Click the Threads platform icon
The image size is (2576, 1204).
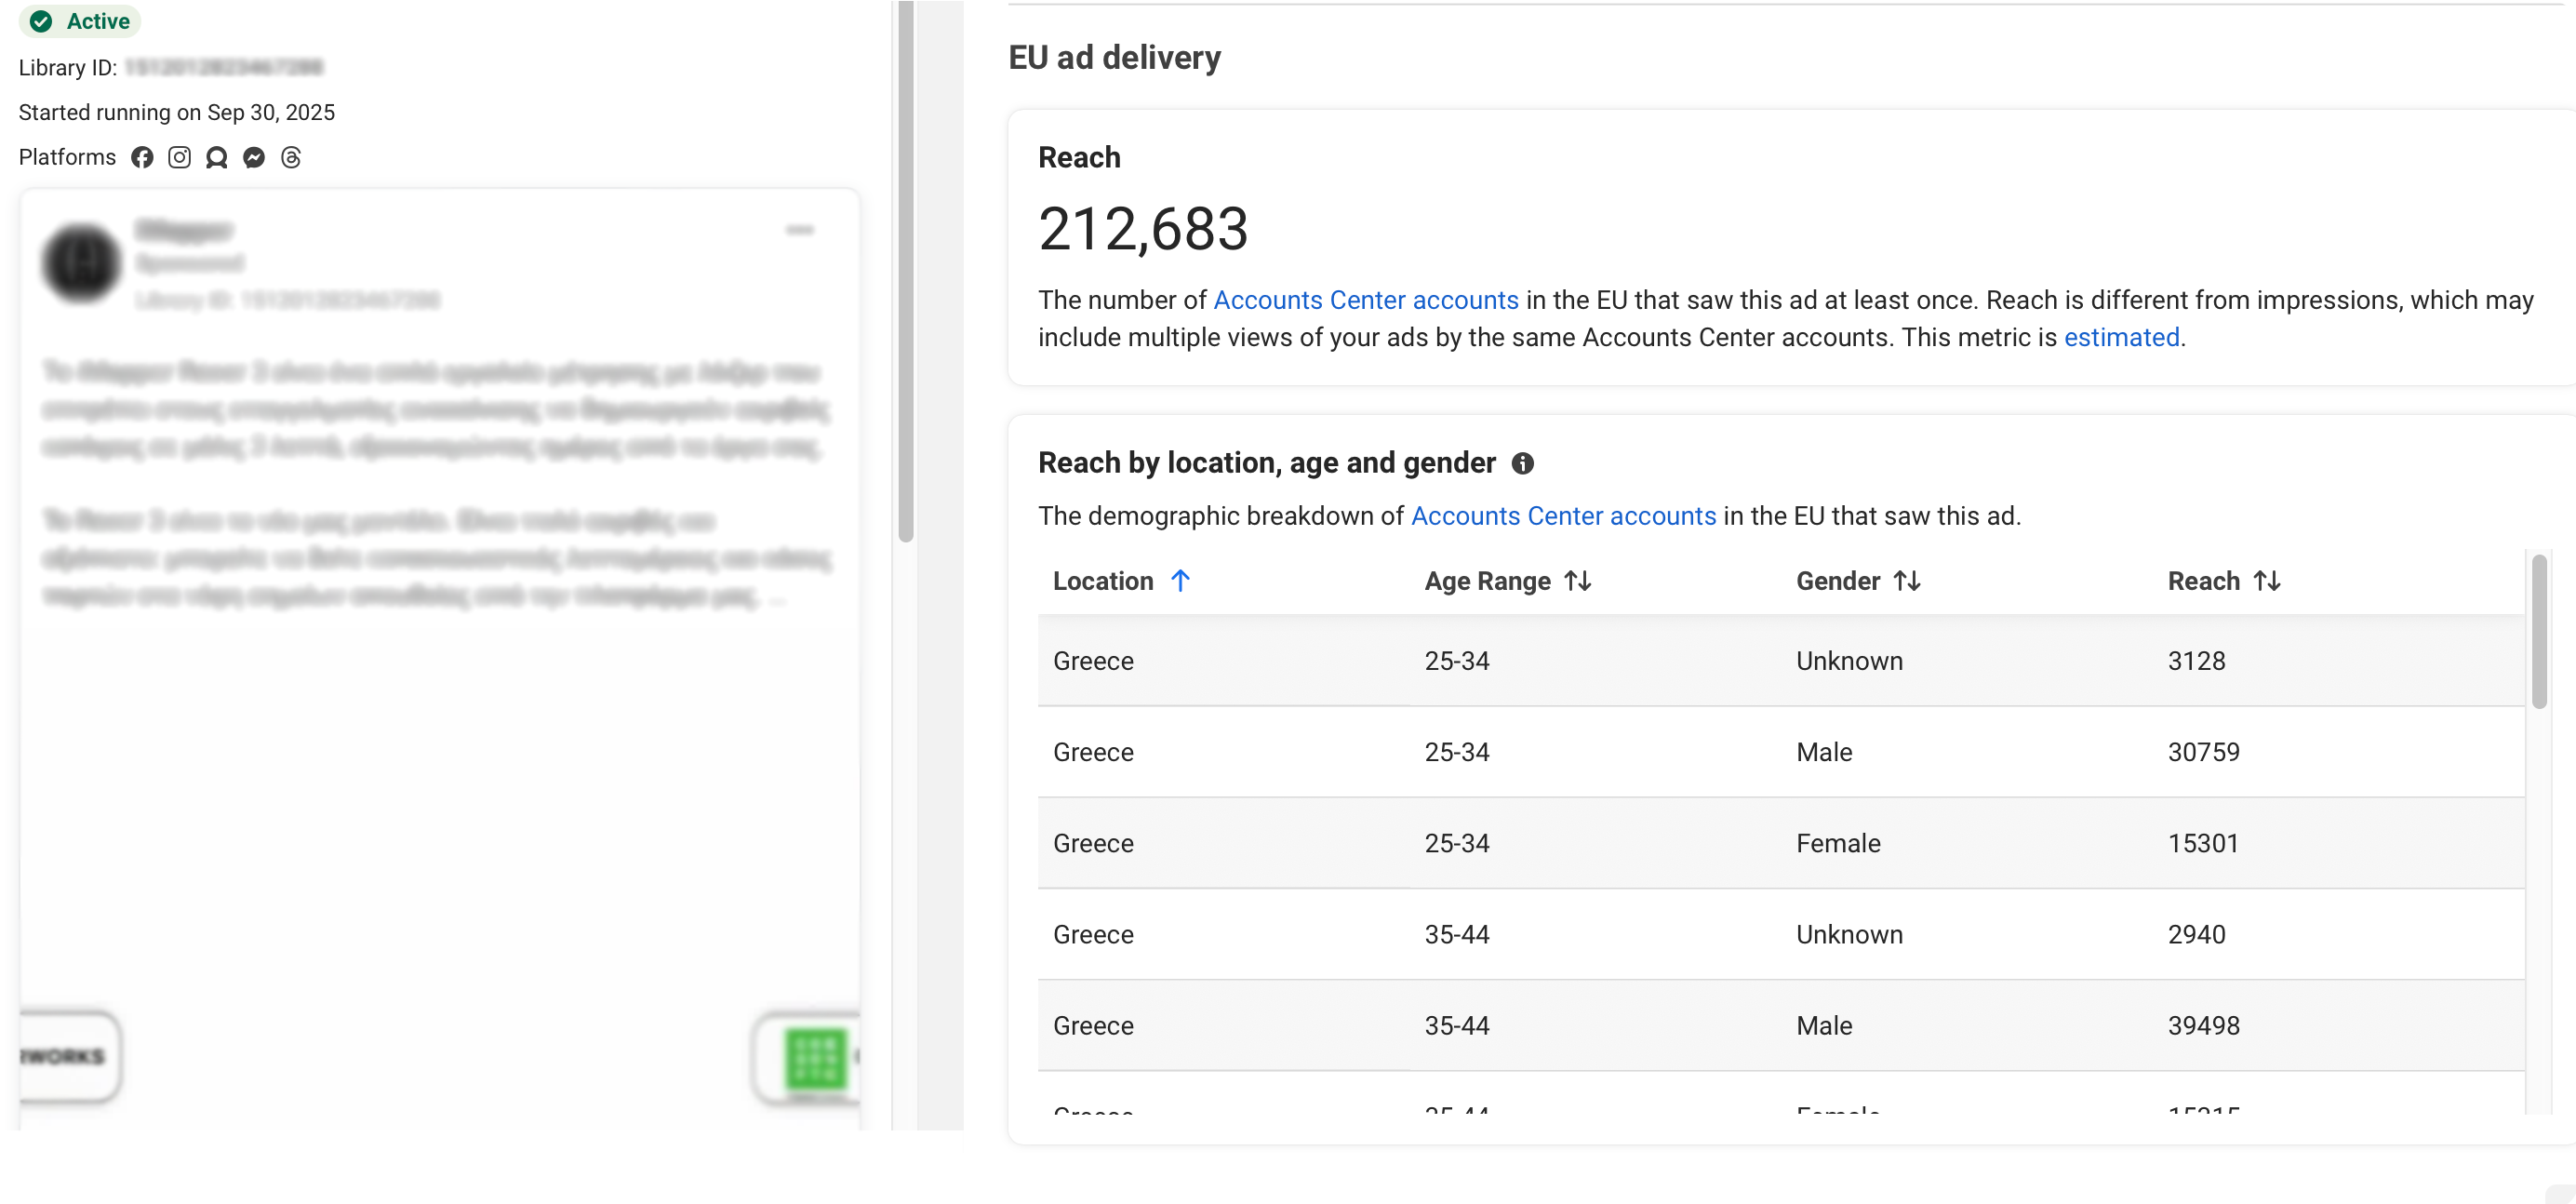pyautogui.click(x=291, y=157)
